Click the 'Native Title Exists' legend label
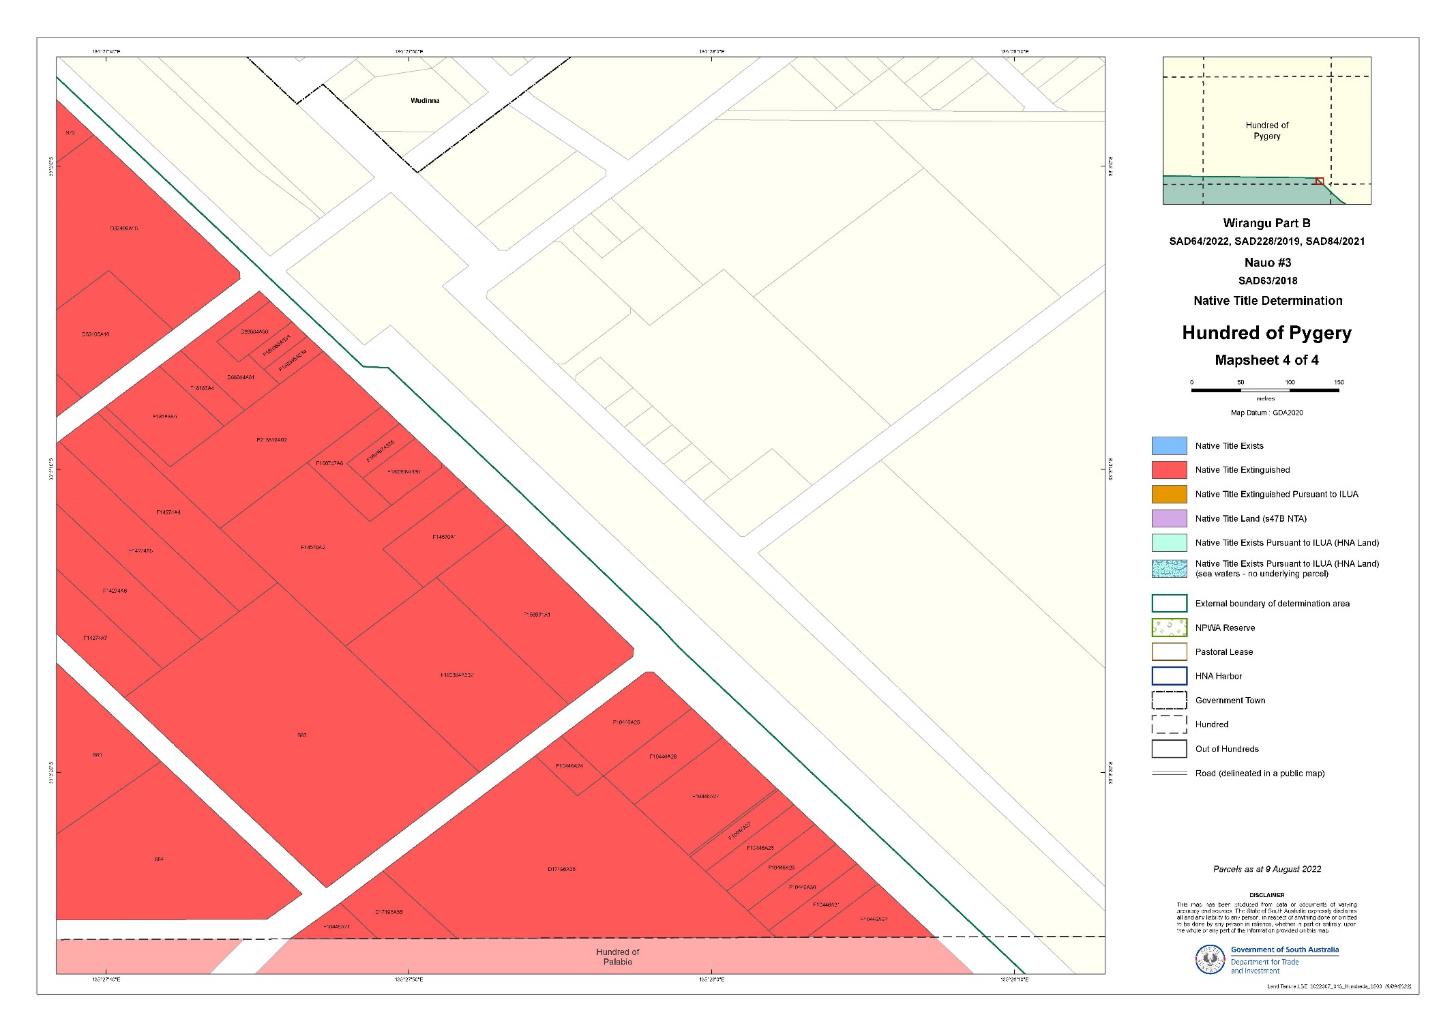 (x=1229, y=446)
